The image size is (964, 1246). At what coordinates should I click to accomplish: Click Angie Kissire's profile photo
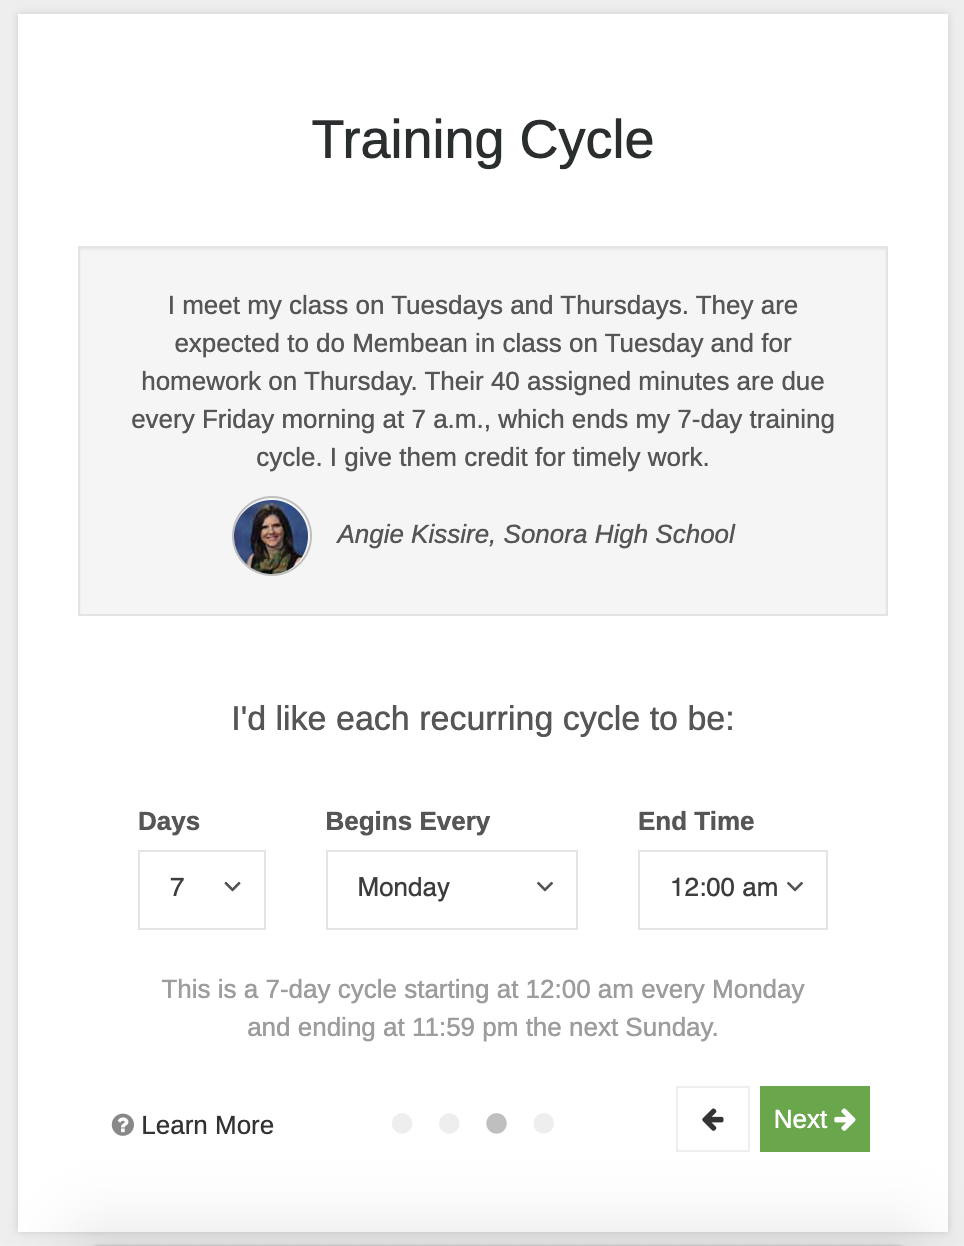pos(271,536)
